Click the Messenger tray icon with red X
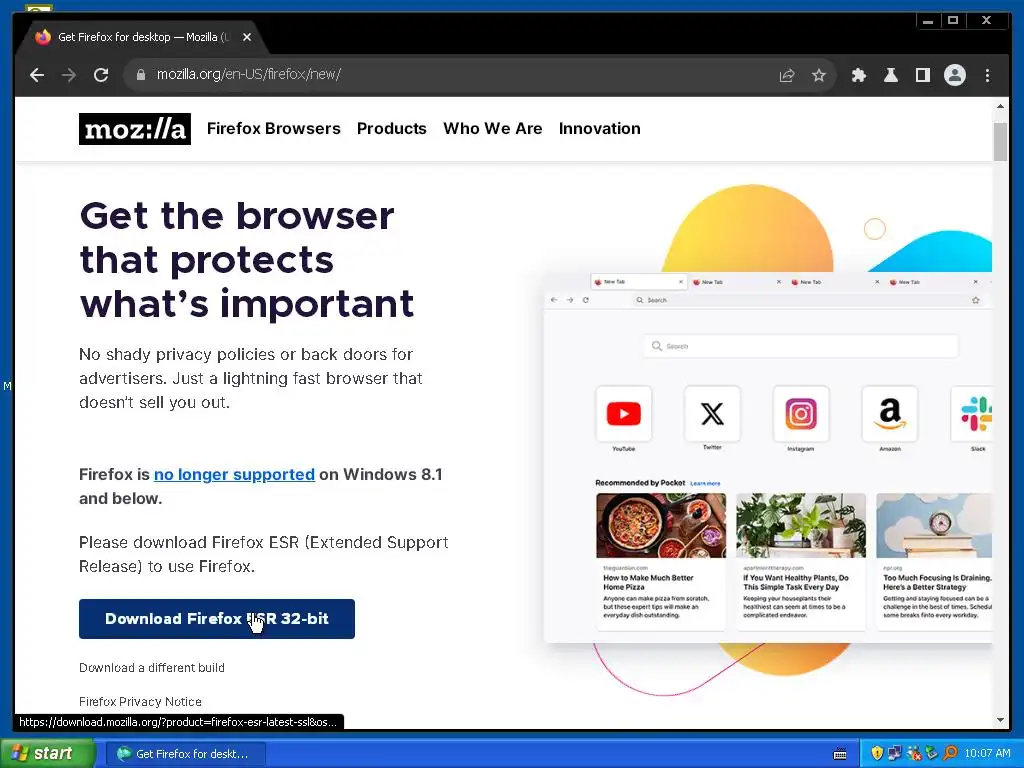Screen dimensions: 1024x768 [914, 753]
